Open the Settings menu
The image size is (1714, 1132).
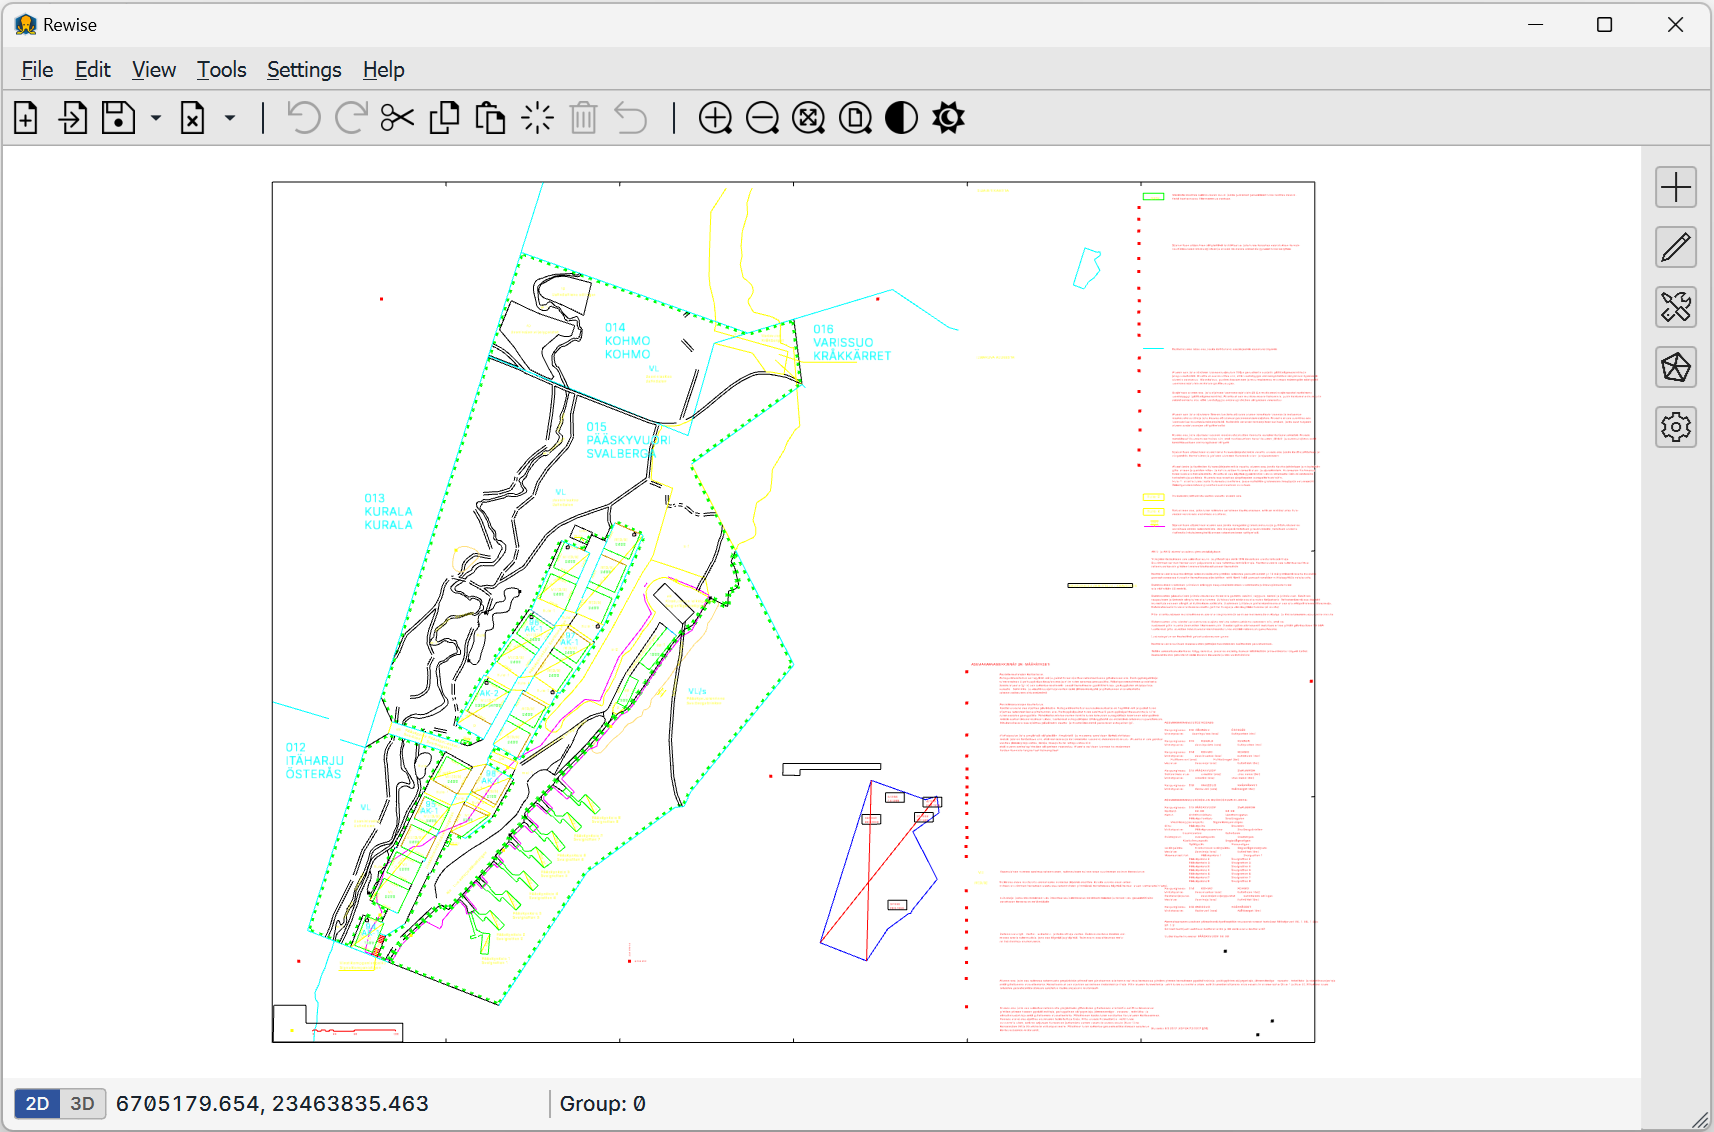pos(304,70)
